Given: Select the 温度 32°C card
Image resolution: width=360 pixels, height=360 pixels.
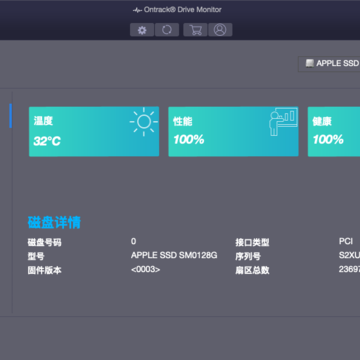Looking at the screenshot, I should (94, 131).
